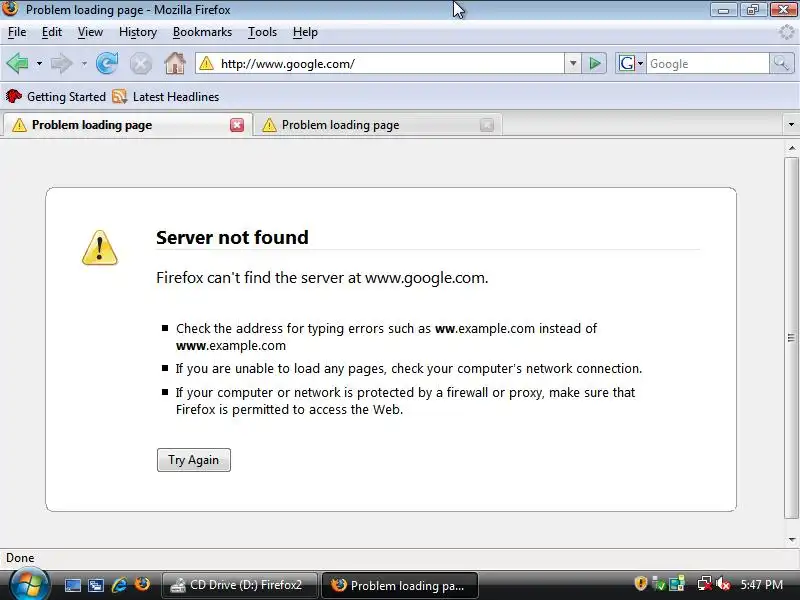
Task: Click the Show Desktop quick launch icon
Action: tap(72, 585)
